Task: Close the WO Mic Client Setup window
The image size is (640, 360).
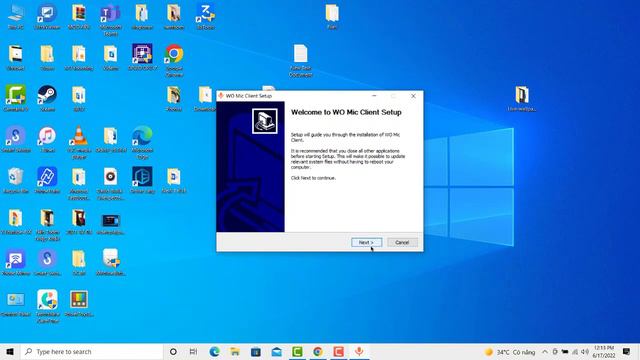Action: coord(413,96)
